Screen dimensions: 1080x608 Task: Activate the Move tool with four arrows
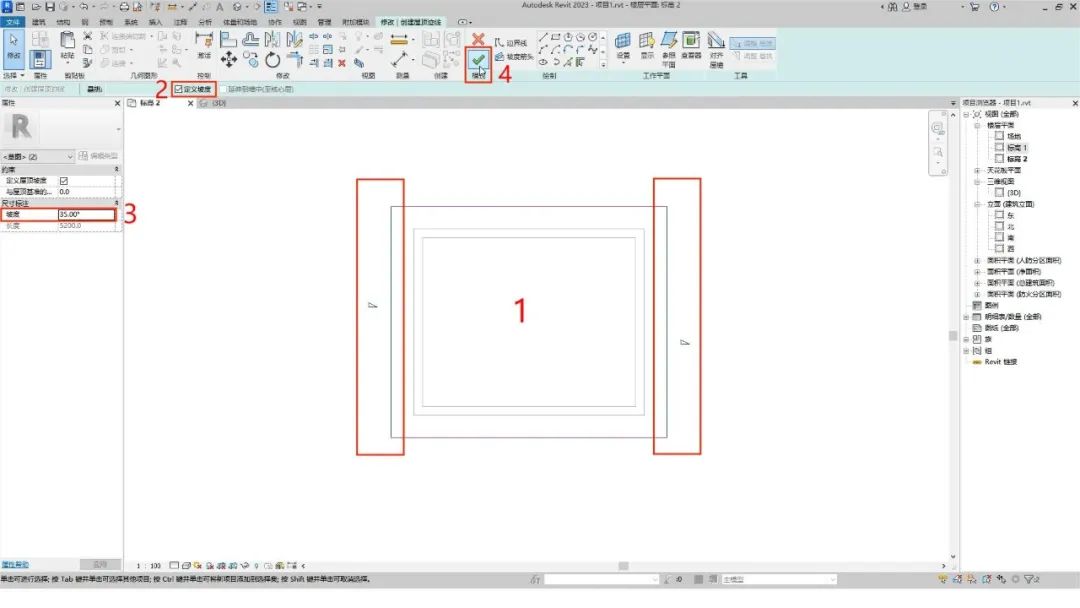click(x=229, y=60)
